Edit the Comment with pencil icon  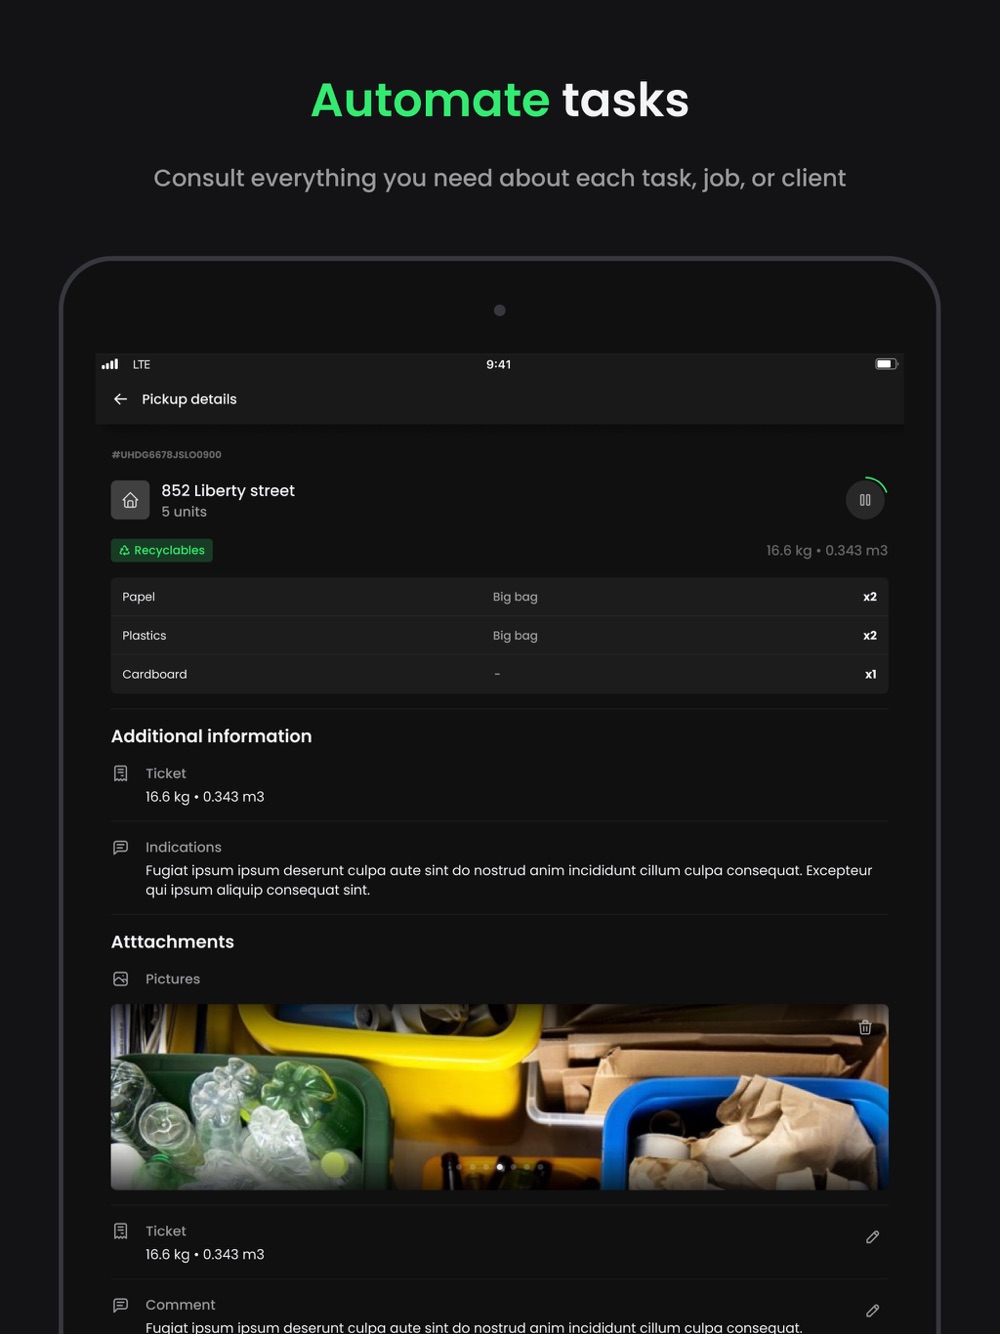(x=872, y=1311)
